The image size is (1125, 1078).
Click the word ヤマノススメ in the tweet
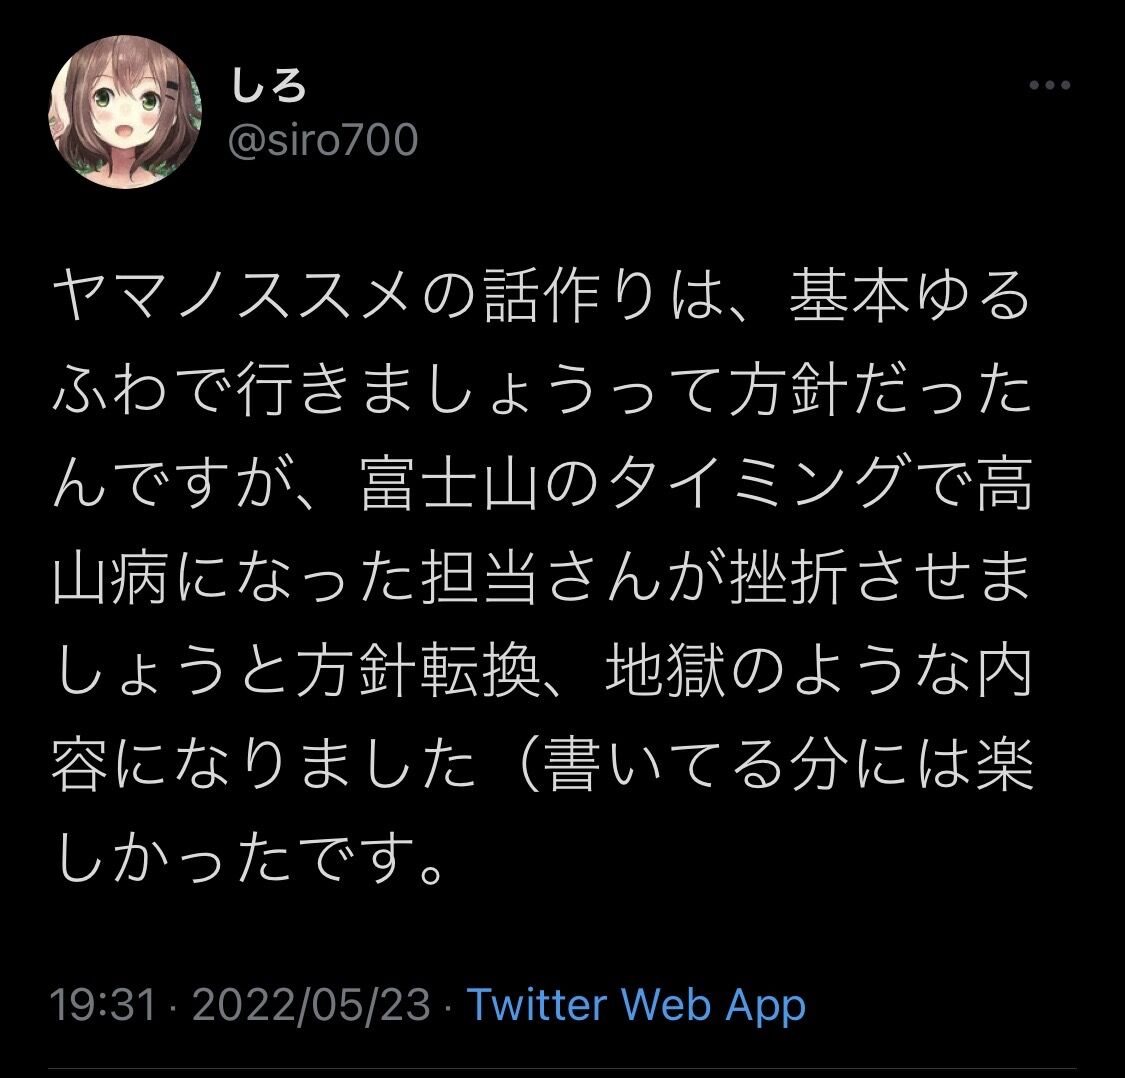237,296
